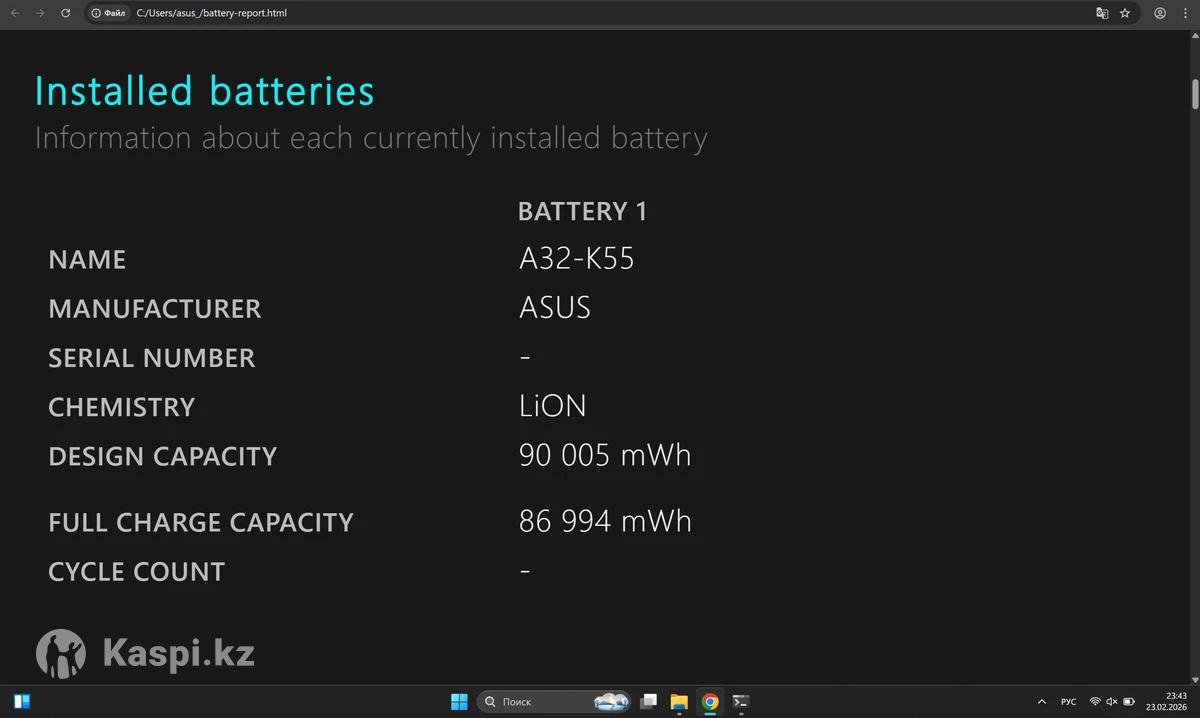Click the browser reload button
This screenshot has width=1200, height=718.
coord(66,13)
